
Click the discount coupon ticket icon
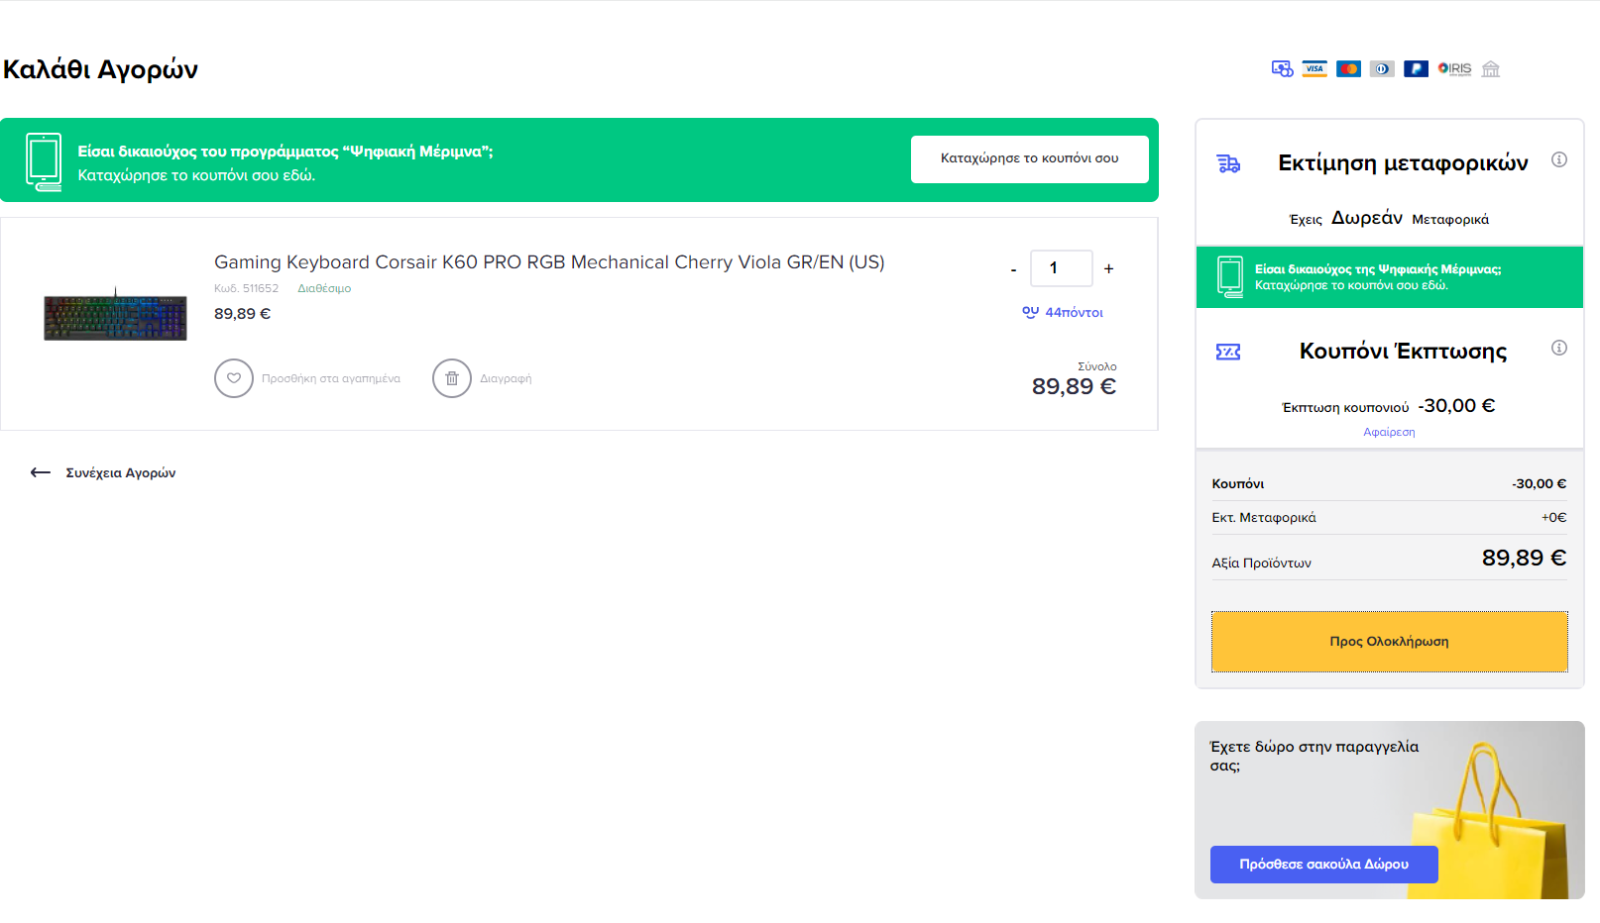coord(1228,352)
